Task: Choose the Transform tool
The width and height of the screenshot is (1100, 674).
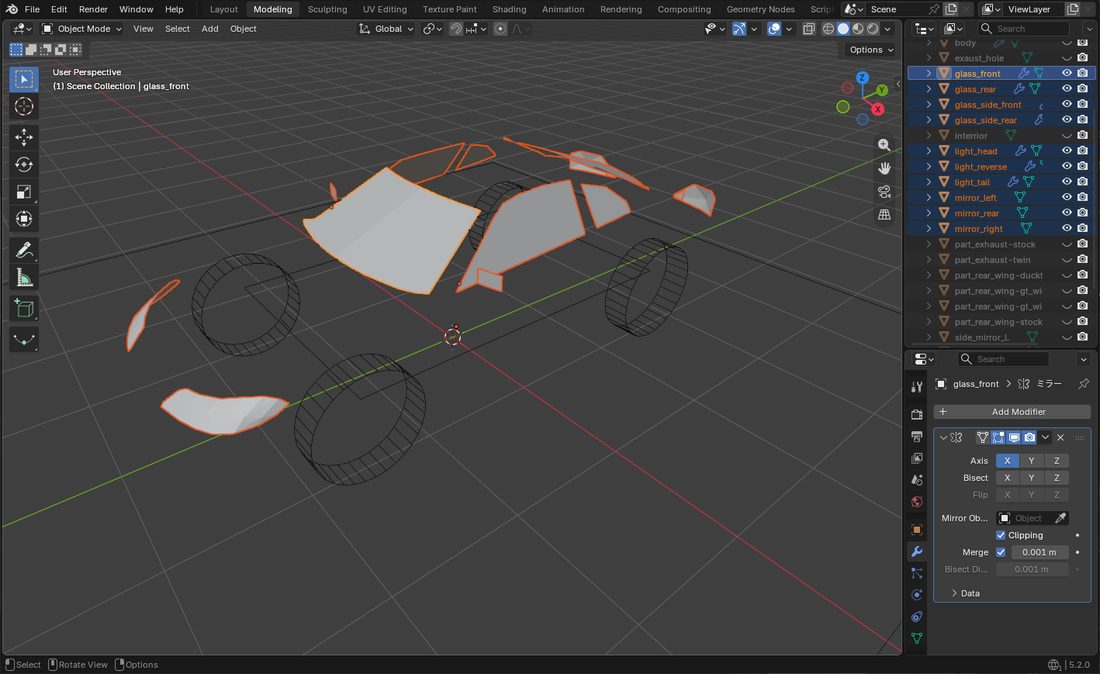Action: pyautogui.click(x=24, y=219)
